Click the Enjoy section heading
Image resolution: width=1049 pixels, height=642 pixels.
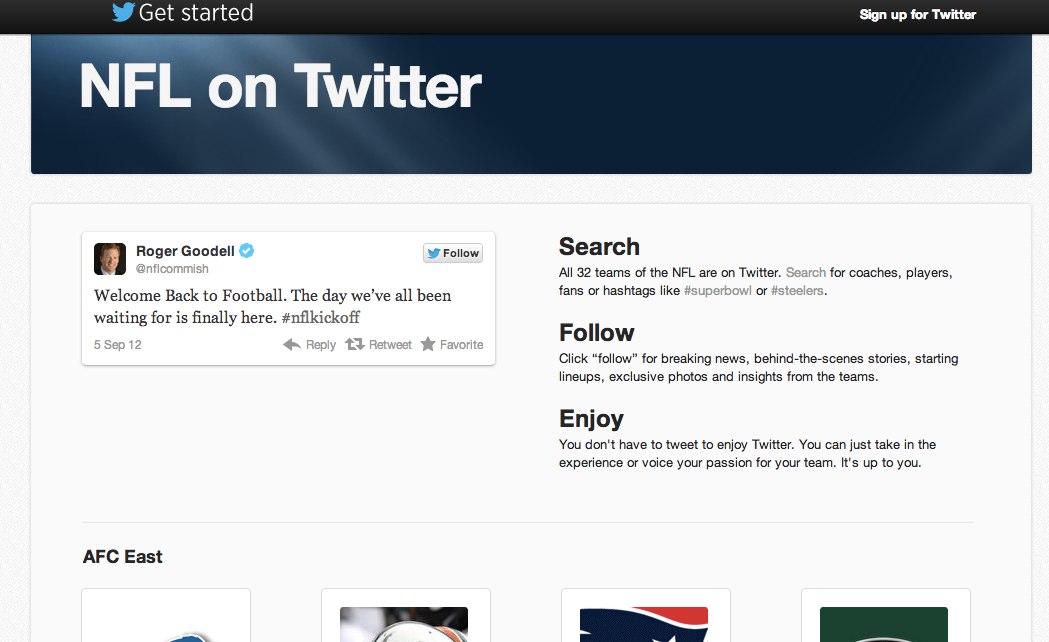click(x=591, y=419)
